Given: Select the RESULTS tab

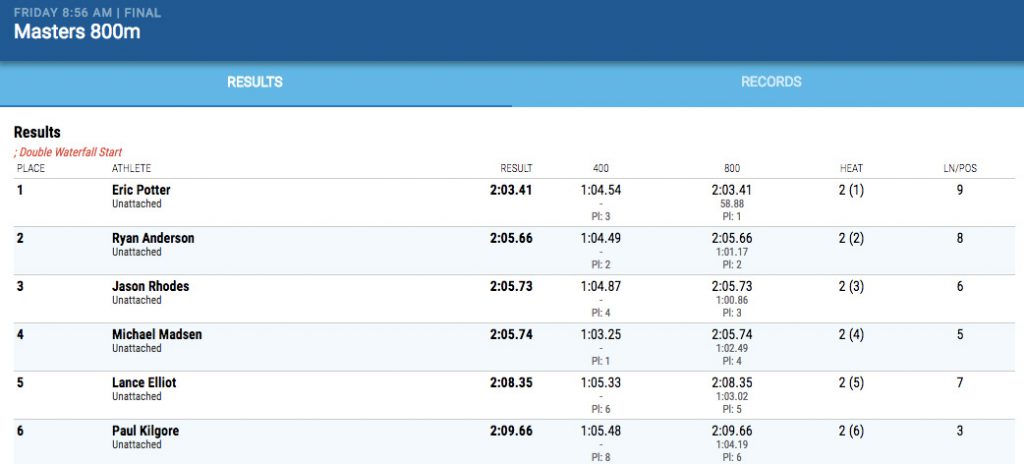Looking at the screenshot, I should pyautogui.click(x=255, y=82).
